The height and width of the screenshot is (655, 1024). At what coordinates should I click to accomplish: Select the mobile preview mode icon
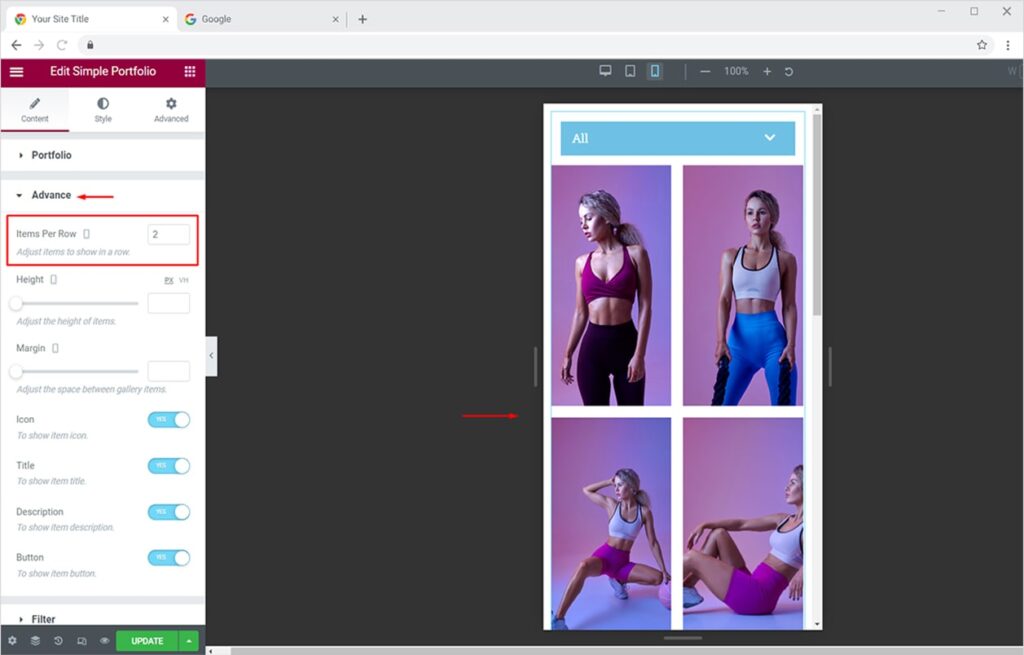click(x=654, y=72)
